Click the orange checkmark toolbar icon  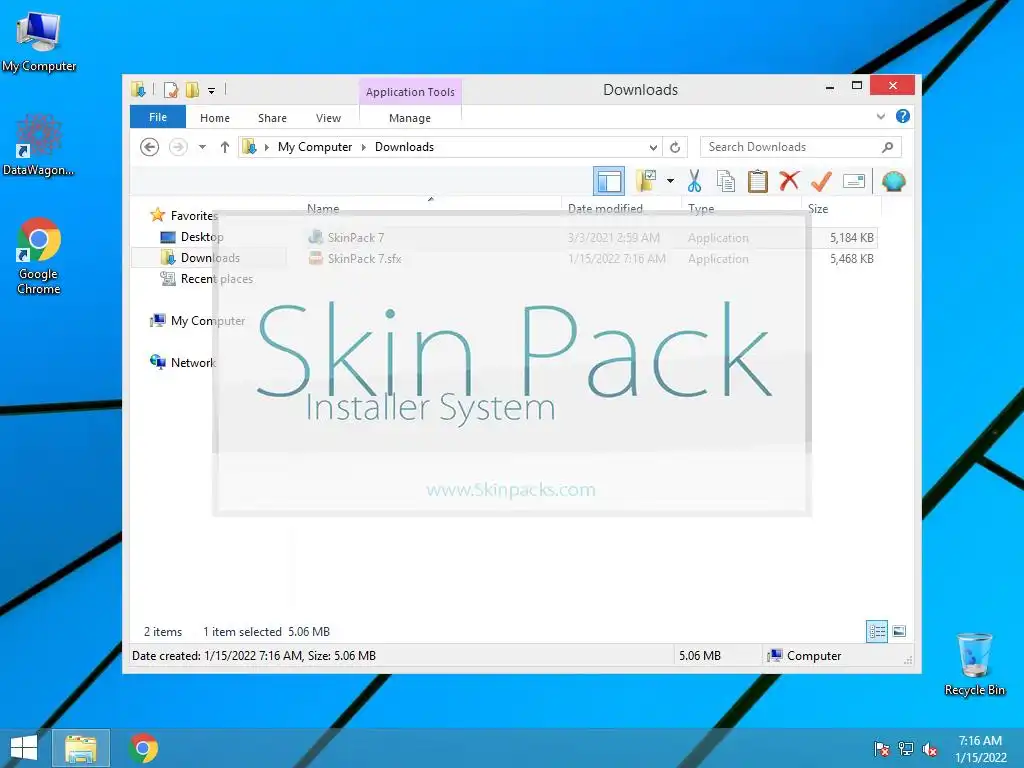(x=821, y=181)
